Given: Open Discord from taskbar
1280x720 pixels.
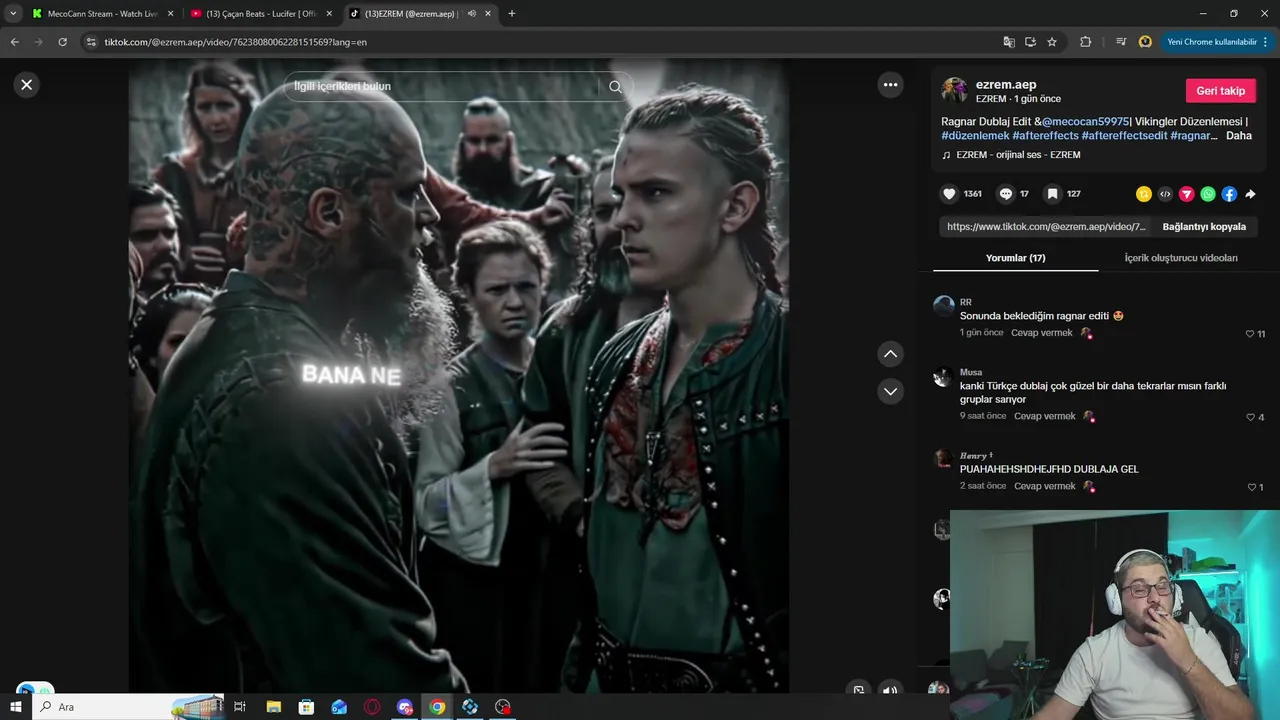Looking at the screenshot, I should coord(405,707).
